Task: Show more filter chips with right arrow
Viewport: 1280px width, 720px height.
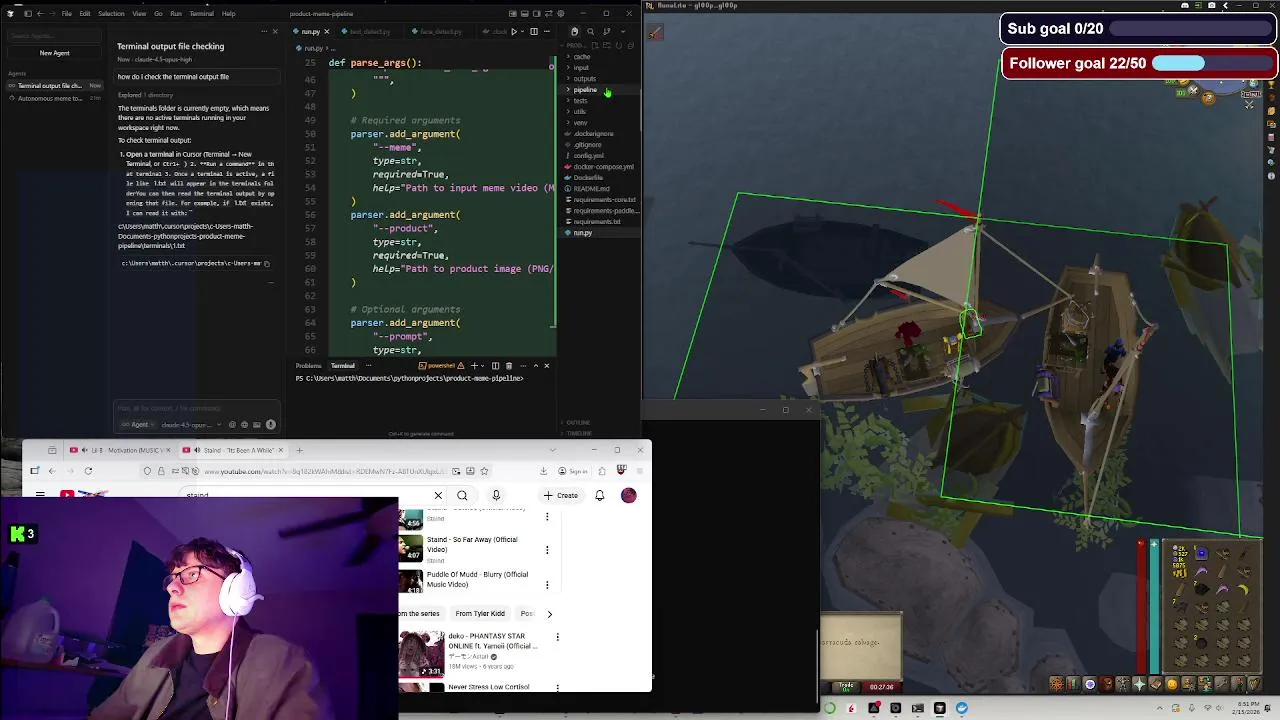Action: tap(549, 614)
